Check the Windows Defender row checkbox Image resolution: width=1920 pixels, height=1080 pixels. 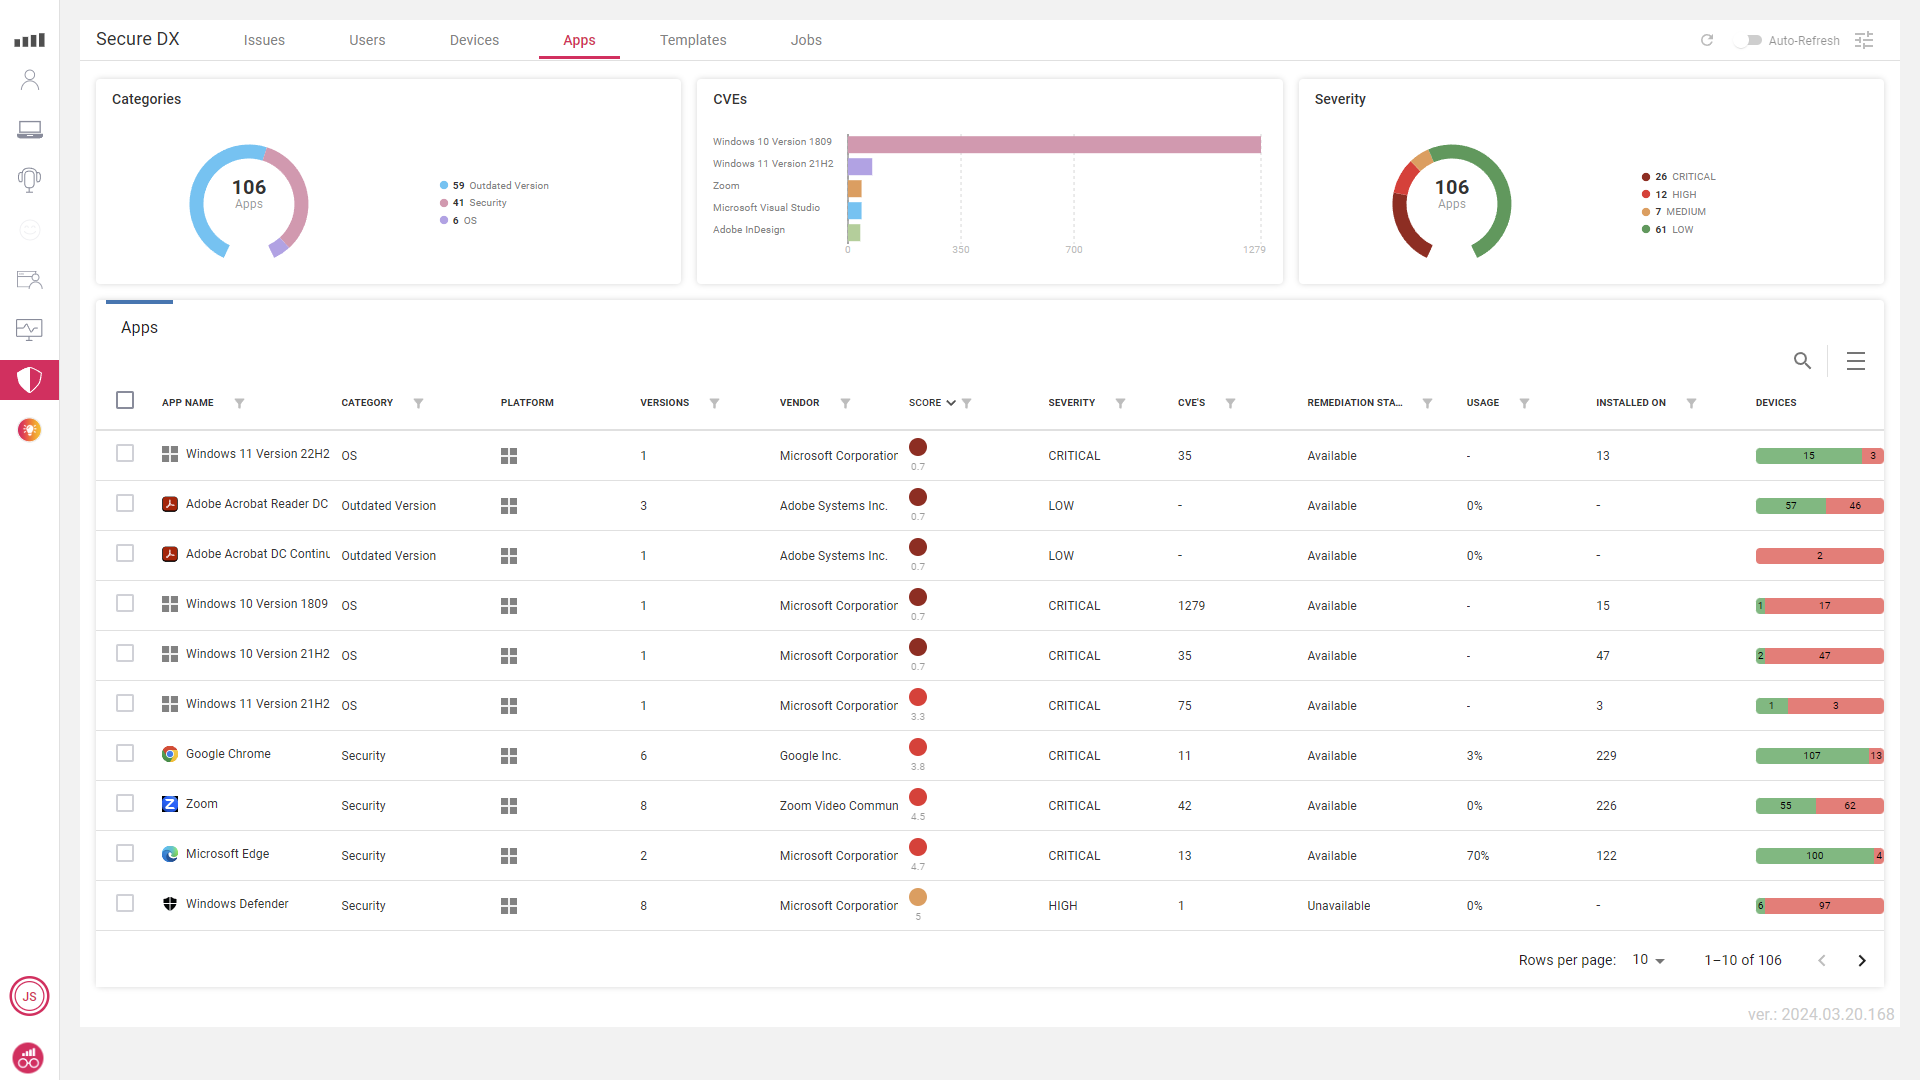coord(125,903)
